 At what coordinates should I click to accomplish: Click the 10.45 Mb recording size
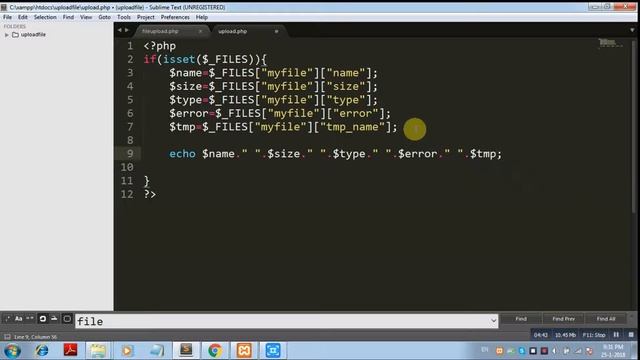click(x=565, y=335)
